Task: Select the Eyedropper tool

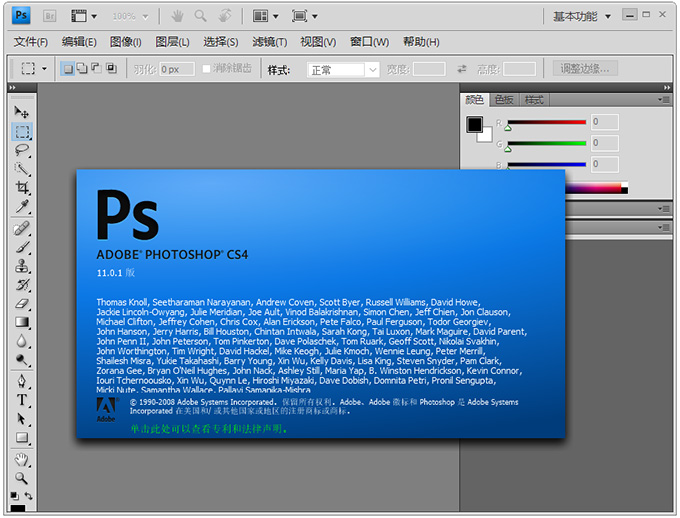Action: (x=22, y=207)
